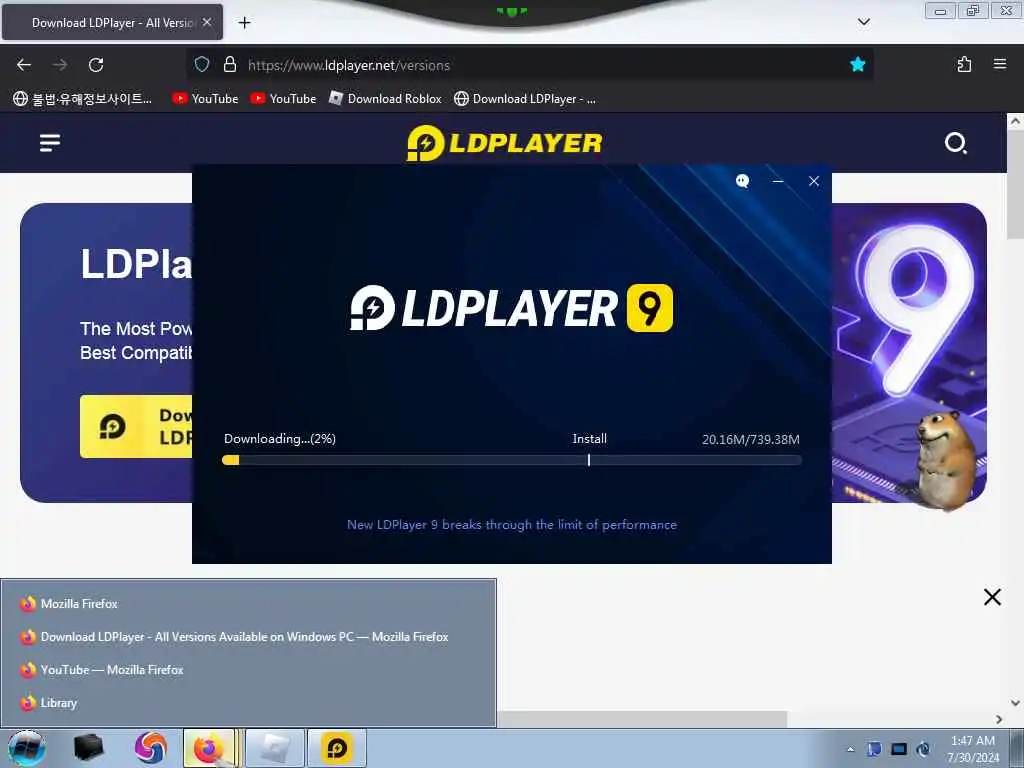Select the Download LDPlayer - All Versions tab
Viewport: 1024px width, 768px height.
112,22
